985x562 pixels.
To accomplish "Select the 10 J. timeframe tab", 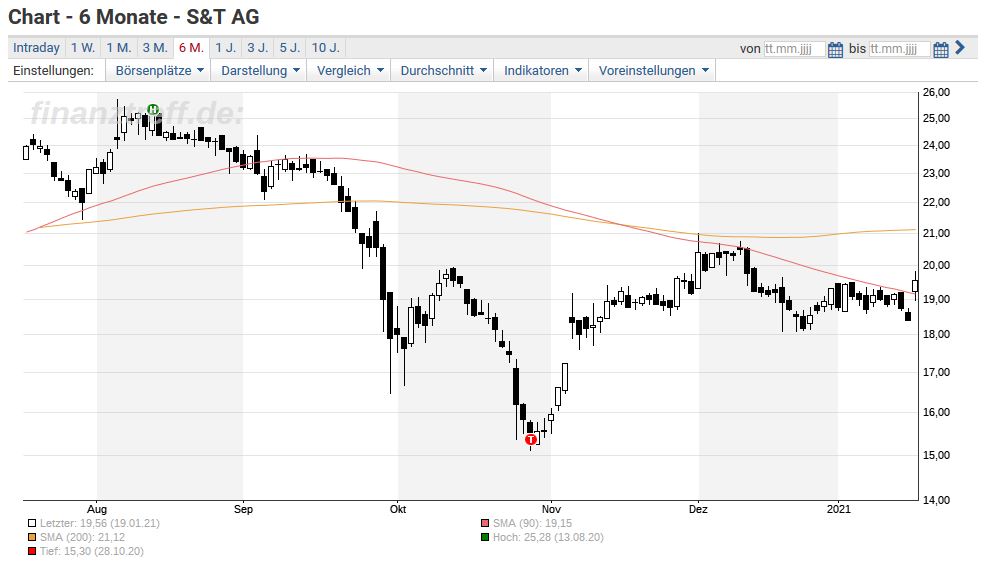I will [325, 48].
